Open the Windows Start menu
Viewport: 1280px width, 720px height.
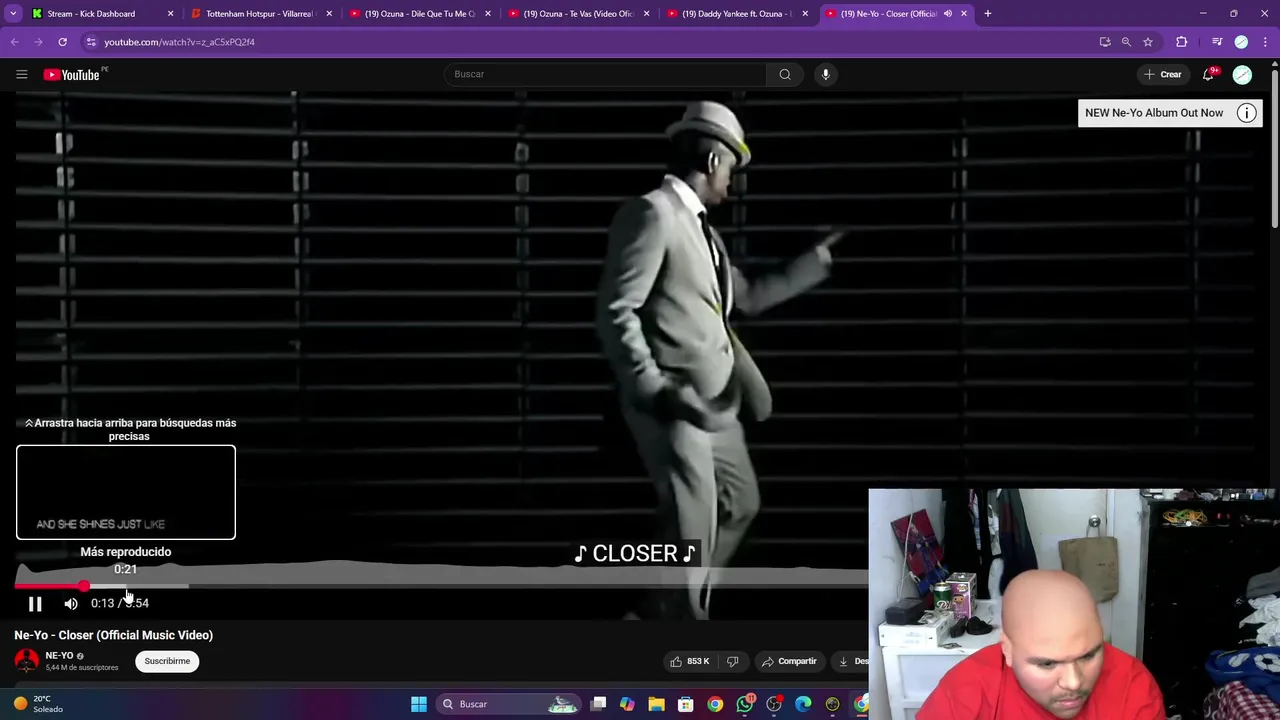click(x=419, y=704)
